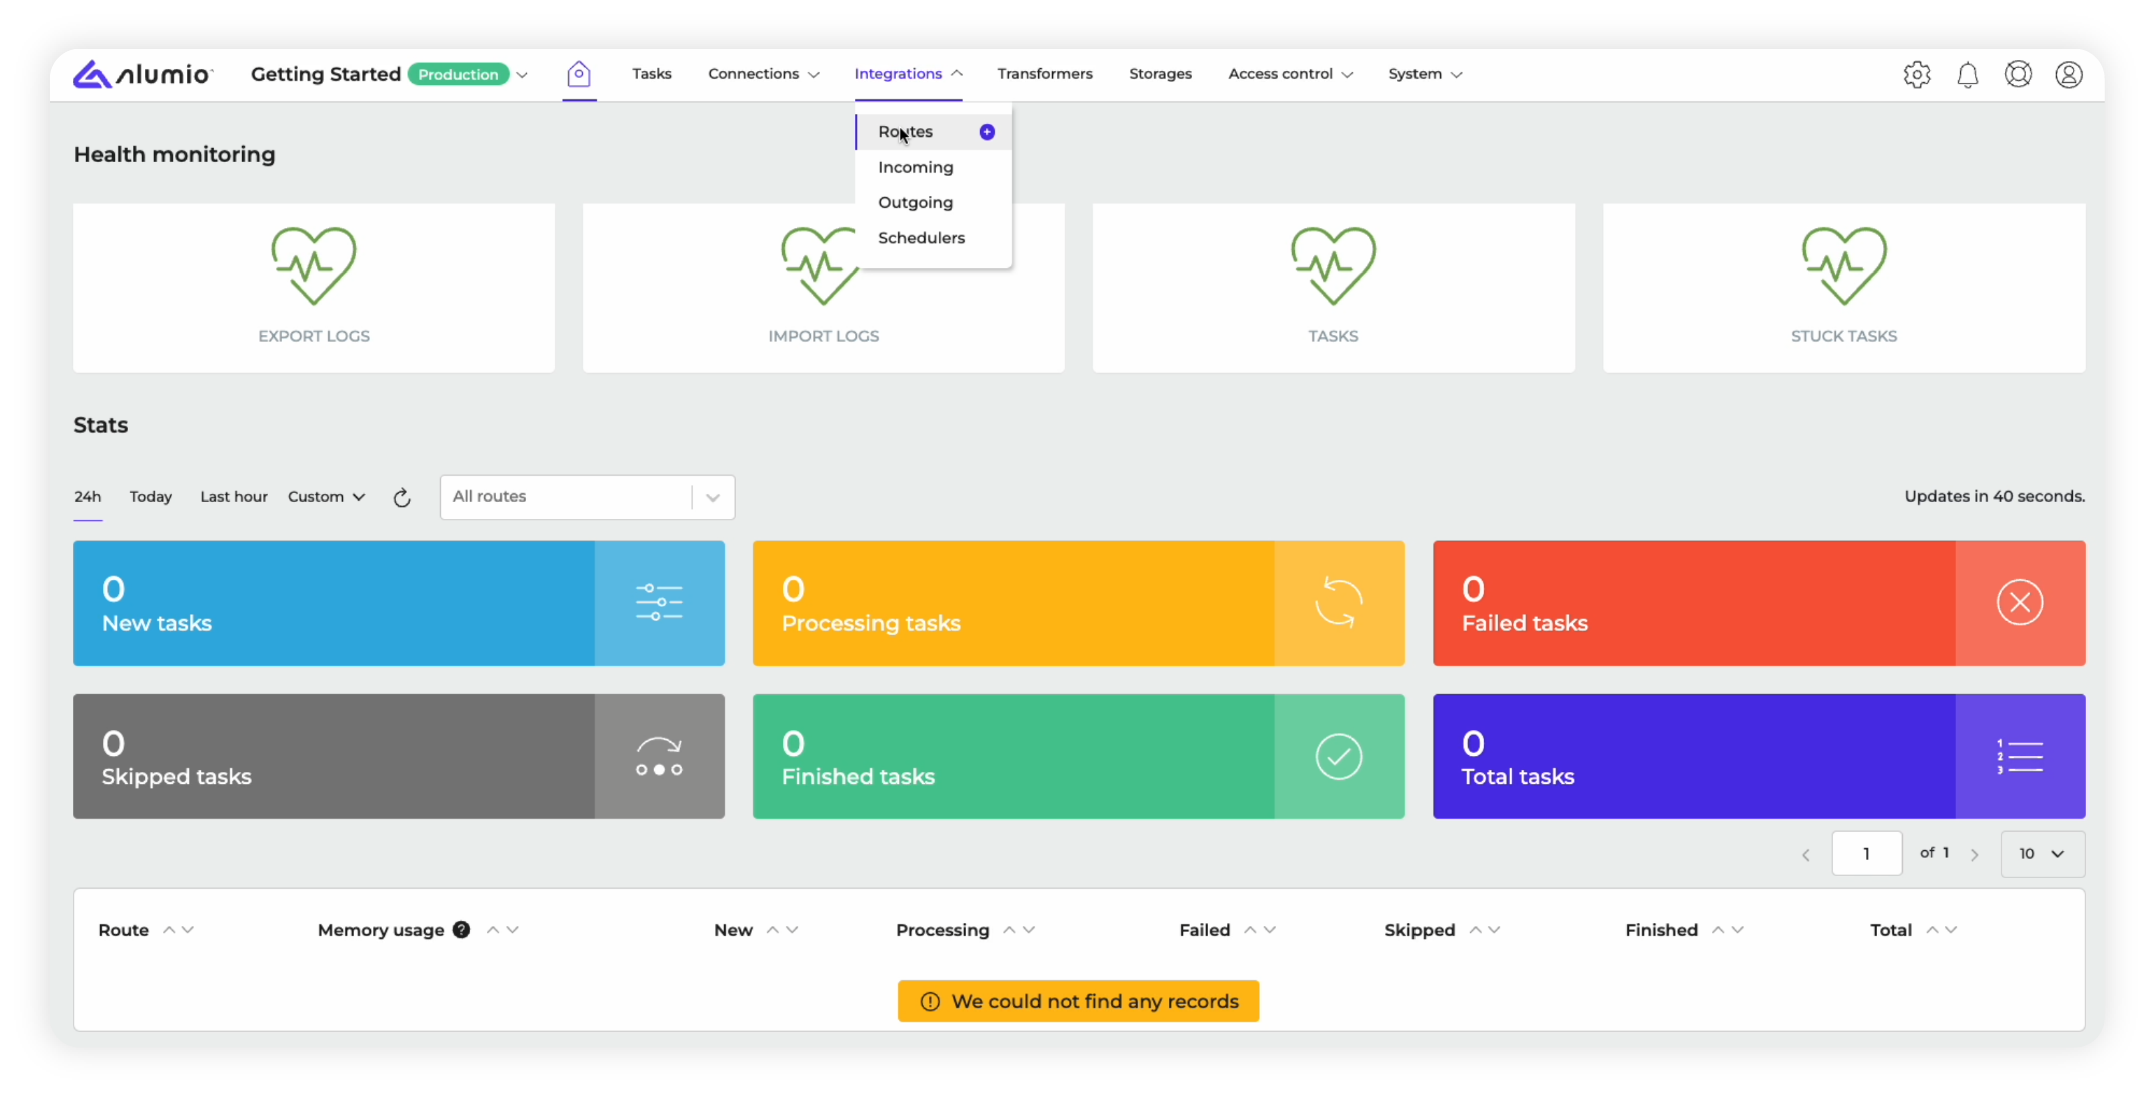The image size is (2154, 1096).
Task: Click the page number input field
Action: tap(1865, 854)
